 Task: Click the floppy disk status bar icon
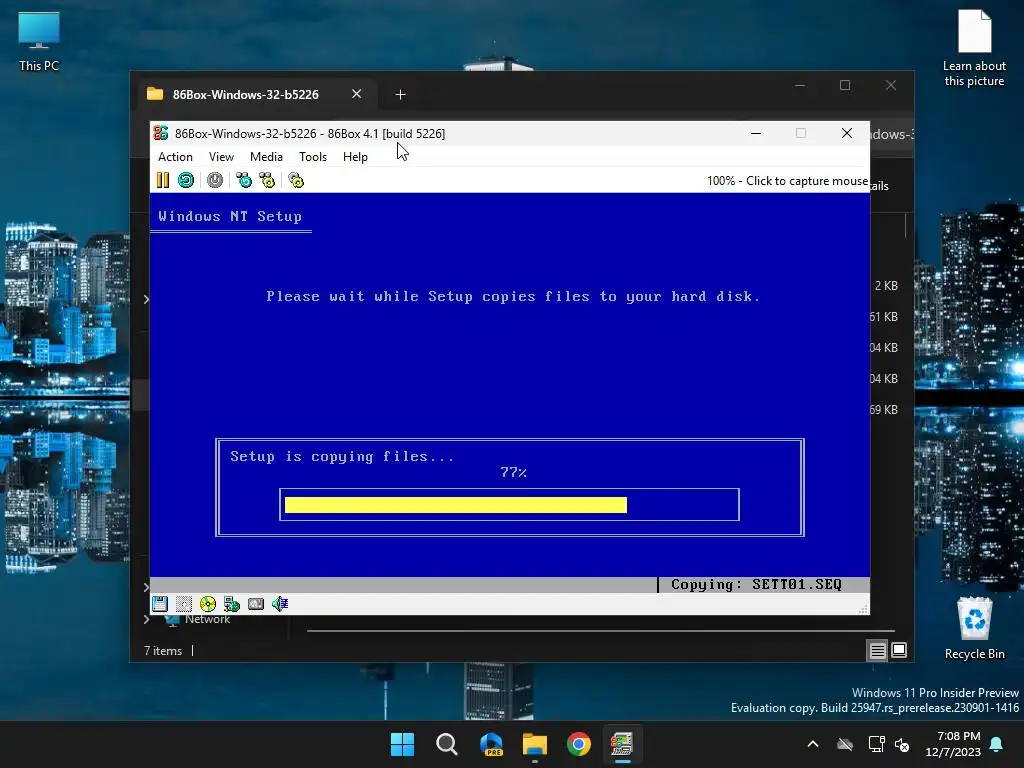point(160,604)
